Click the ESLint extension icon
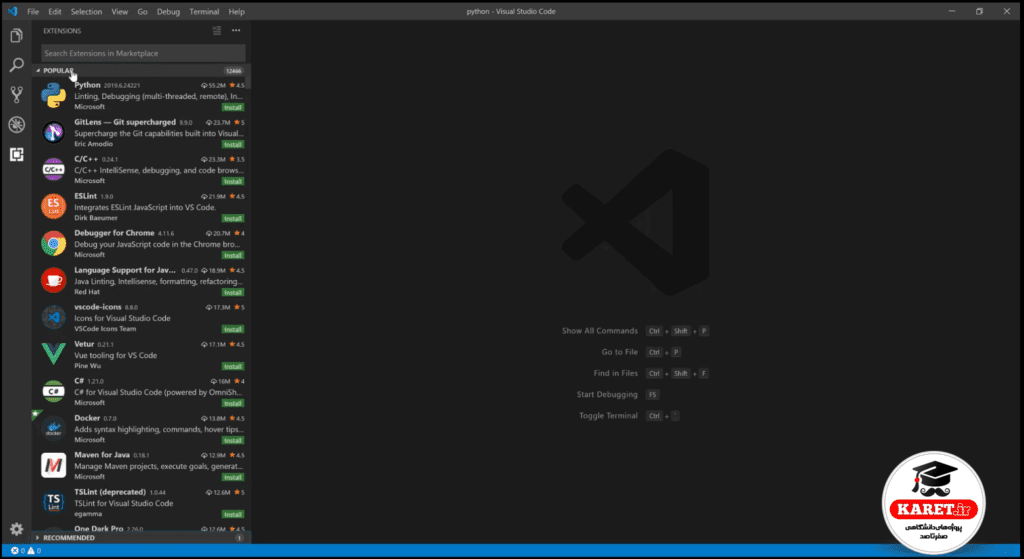Viewport: 1024px width, 559px height. coord(54,206)
